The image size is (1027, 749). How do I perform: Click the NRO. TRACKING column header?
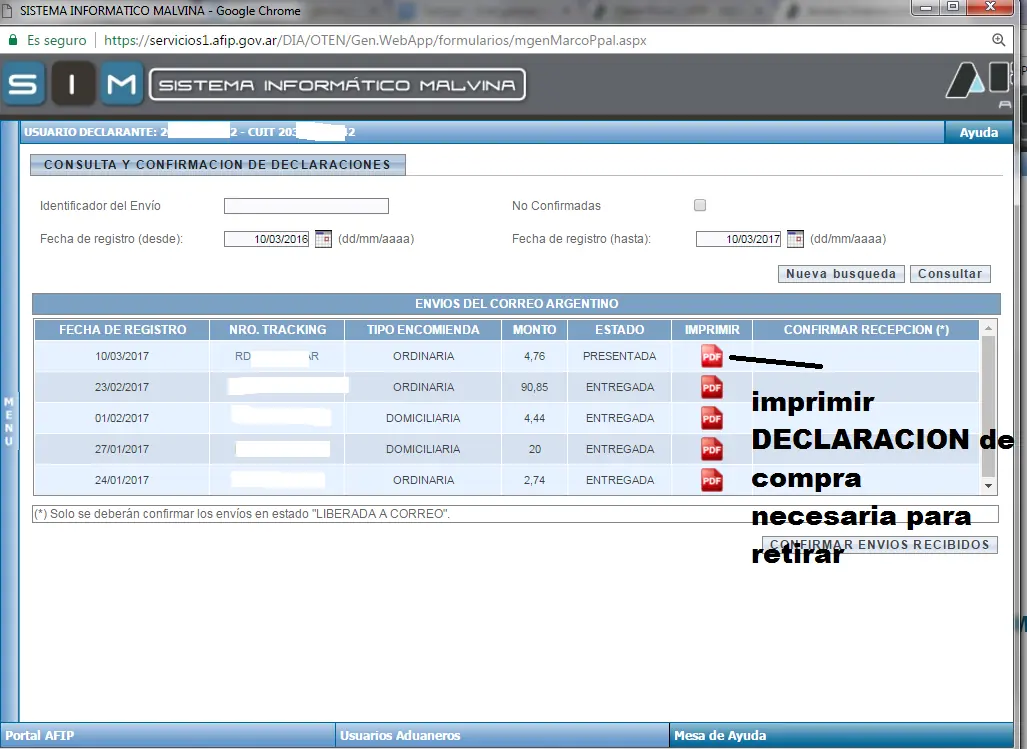point(278,330)
